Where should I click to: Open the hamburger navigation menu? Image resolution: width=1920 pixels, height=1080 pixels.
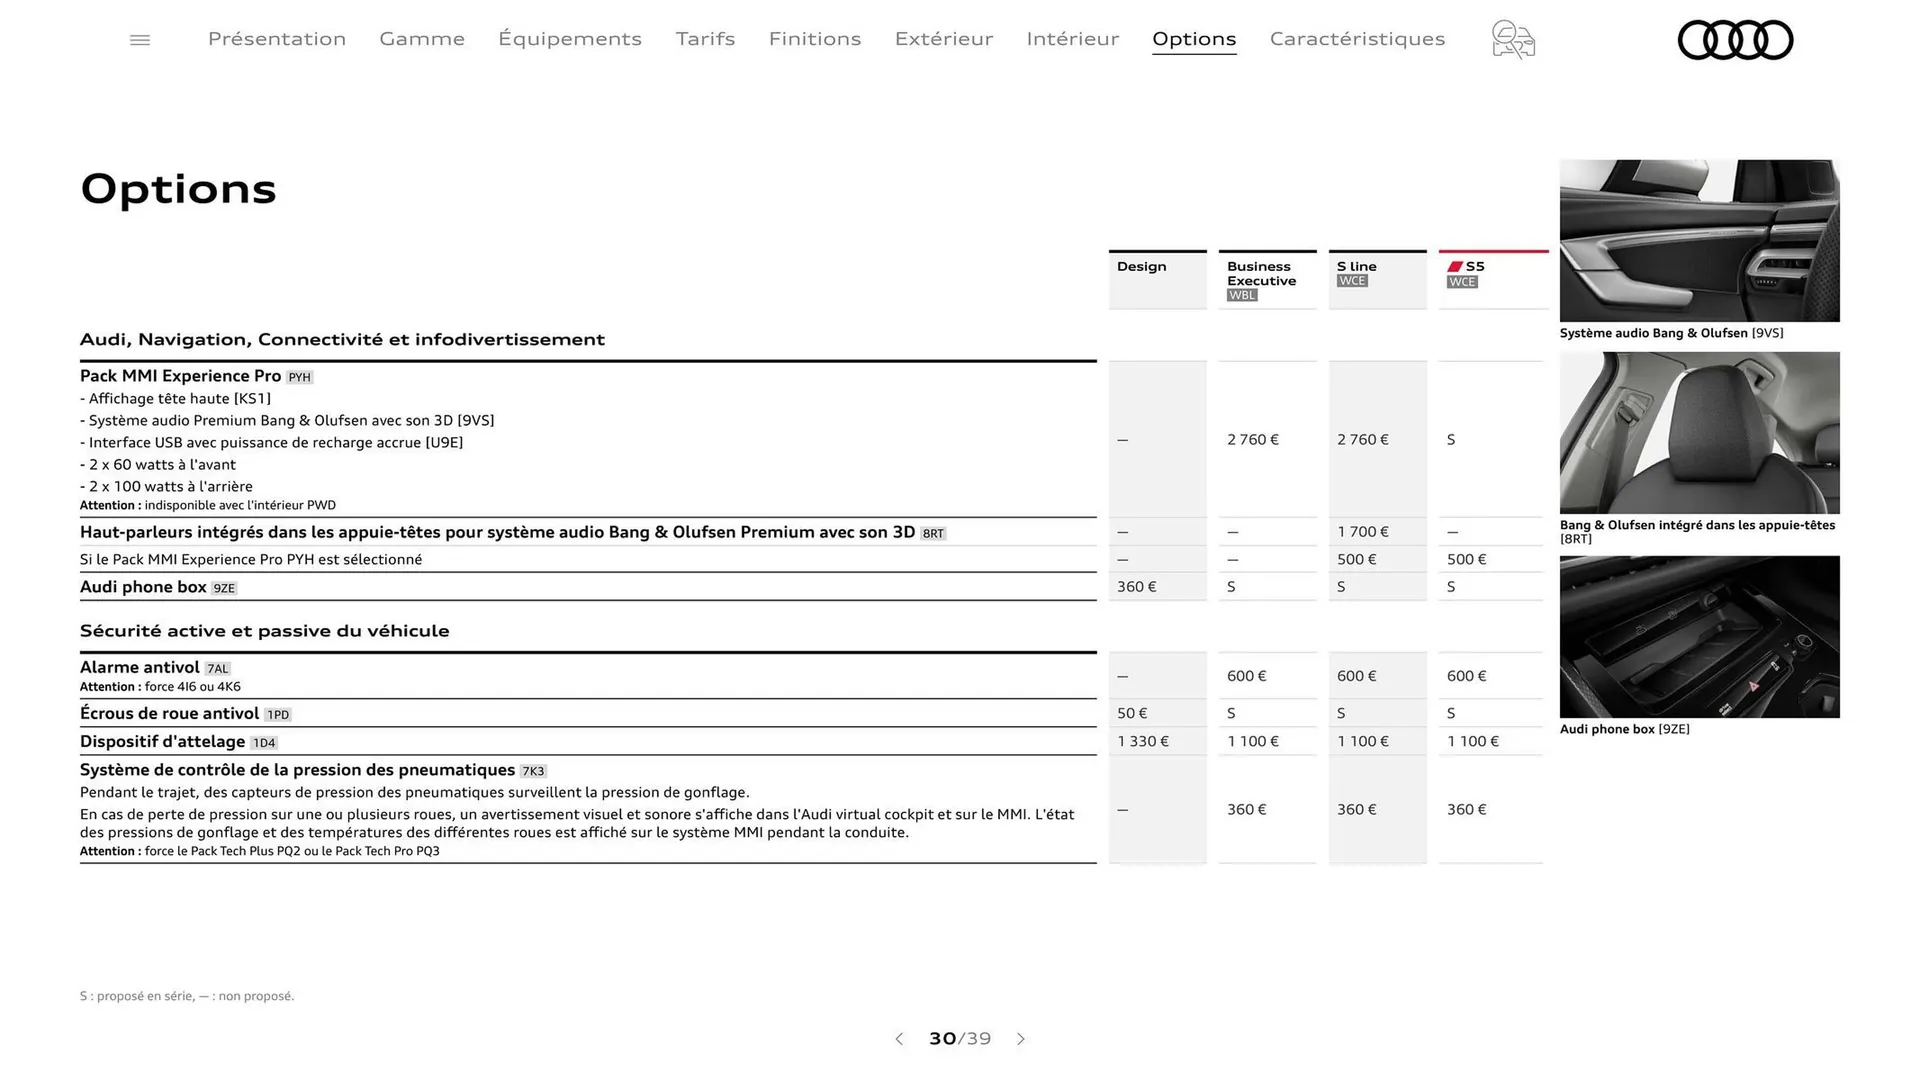[x=139, y=39]
